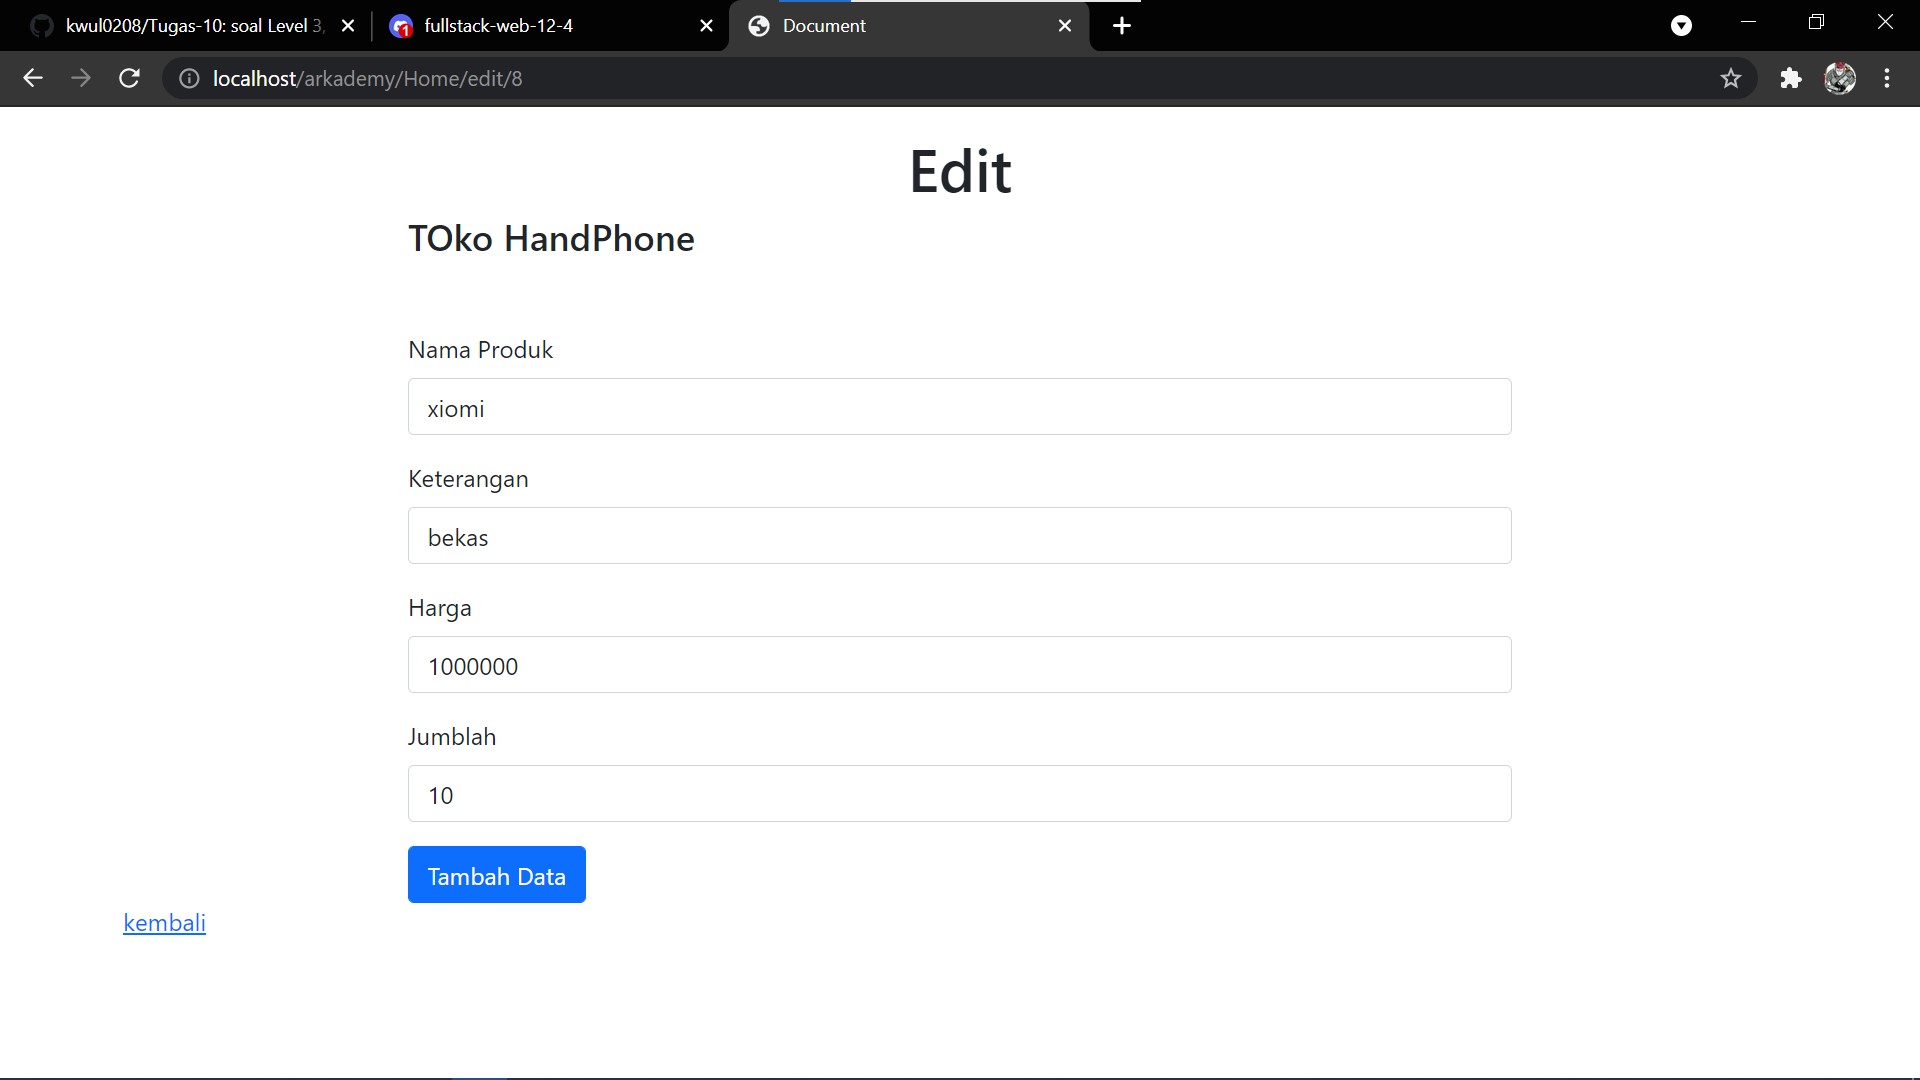Close the Document tab
The image size is (1920, 1080).
(1065, 26)
